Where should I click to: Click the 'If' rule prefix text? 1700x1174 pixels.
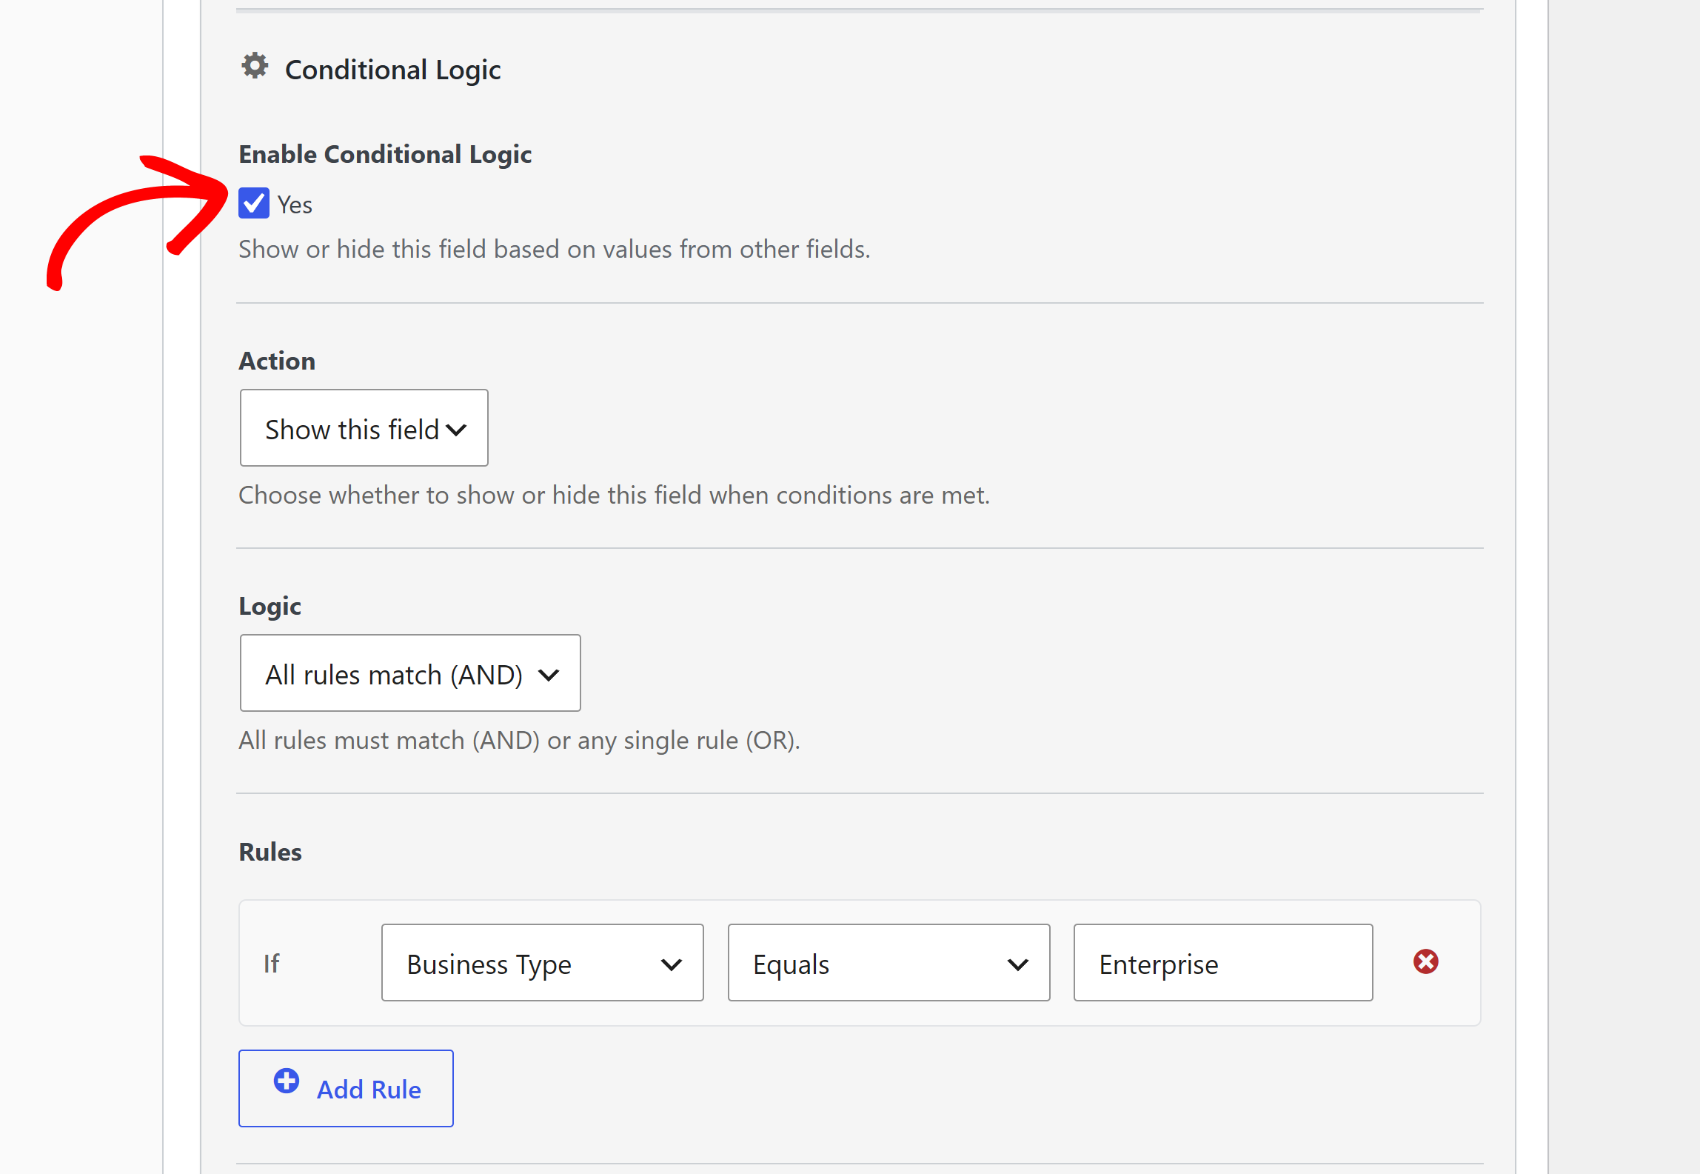(271, 963)
